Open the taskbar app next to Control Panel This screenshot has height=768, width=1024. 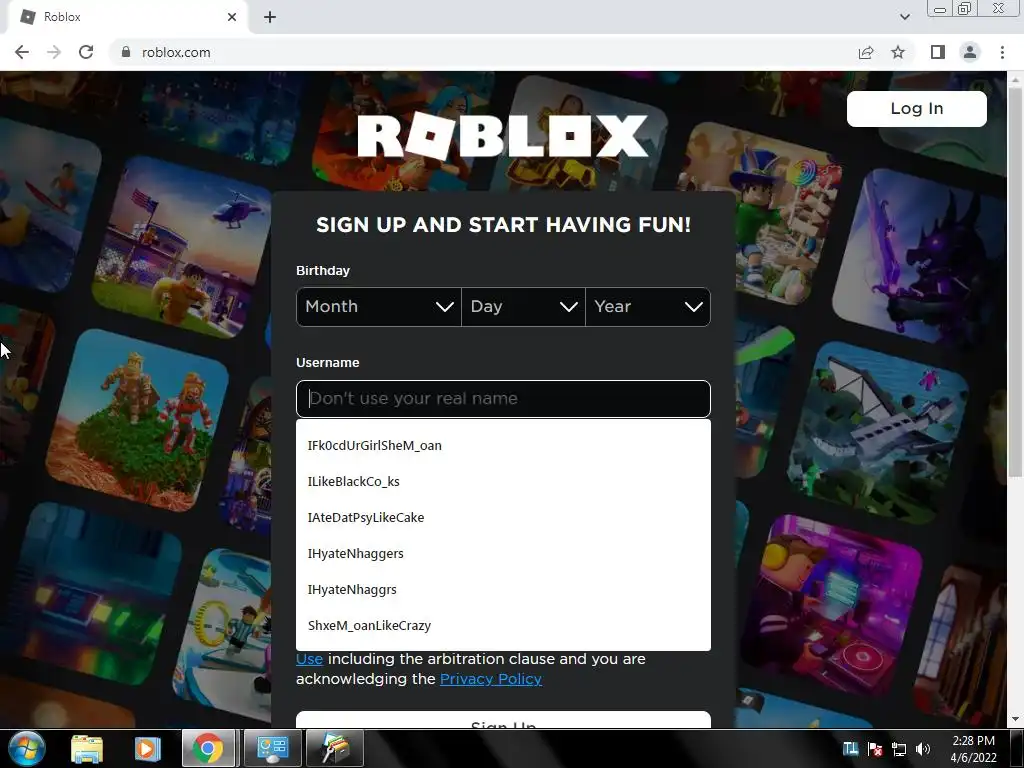pyautogui.click(x=334, y=748)
